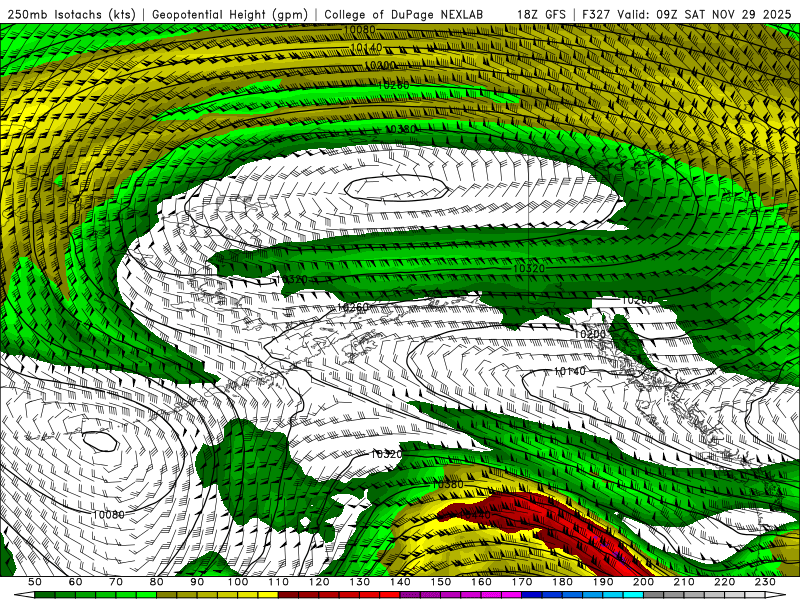Click the 10140 contour label inside the white closed low
This screenshot has width=800, height=600.
pyautogui.click(x=570, y=371)
